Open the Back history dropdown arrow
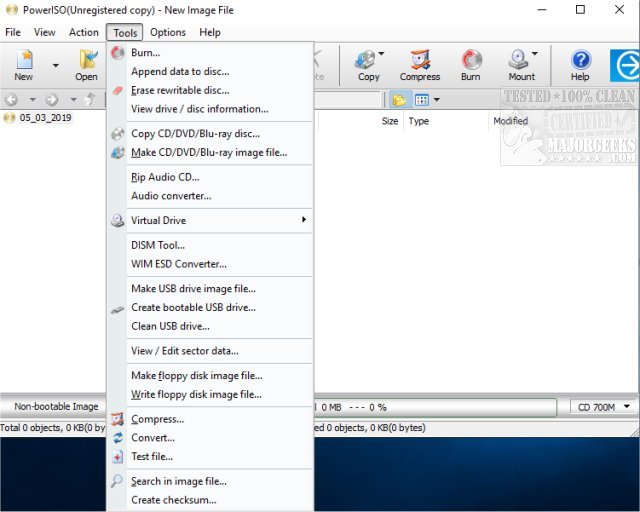 tap(32, 99)
